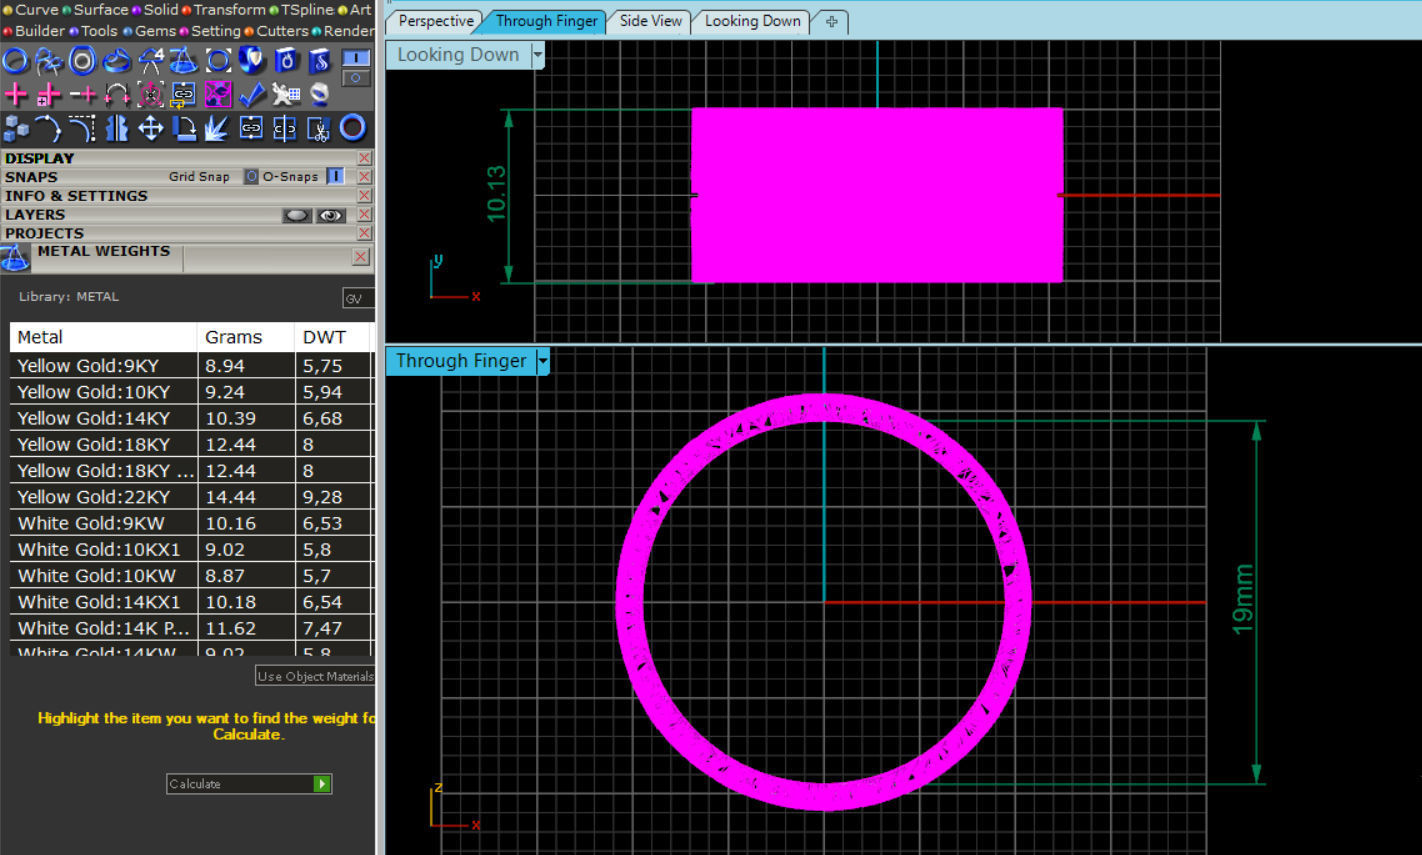Click the explode burst icon

(x=218, y=128)
